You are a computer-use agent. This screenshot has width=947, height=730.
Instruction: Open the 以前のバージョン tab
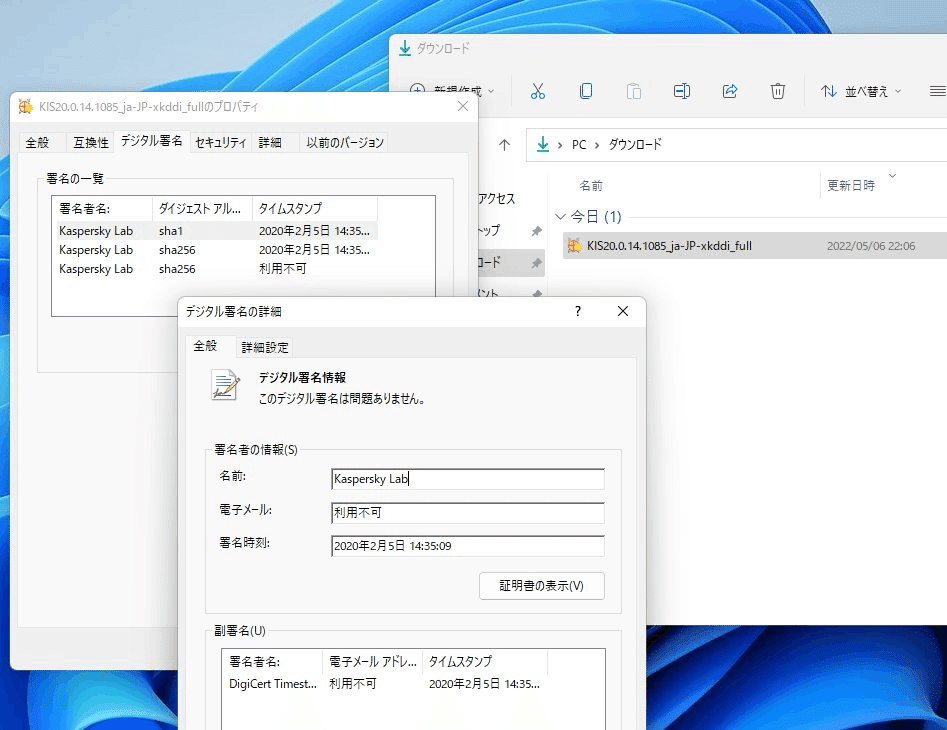(x=345, y=142)
